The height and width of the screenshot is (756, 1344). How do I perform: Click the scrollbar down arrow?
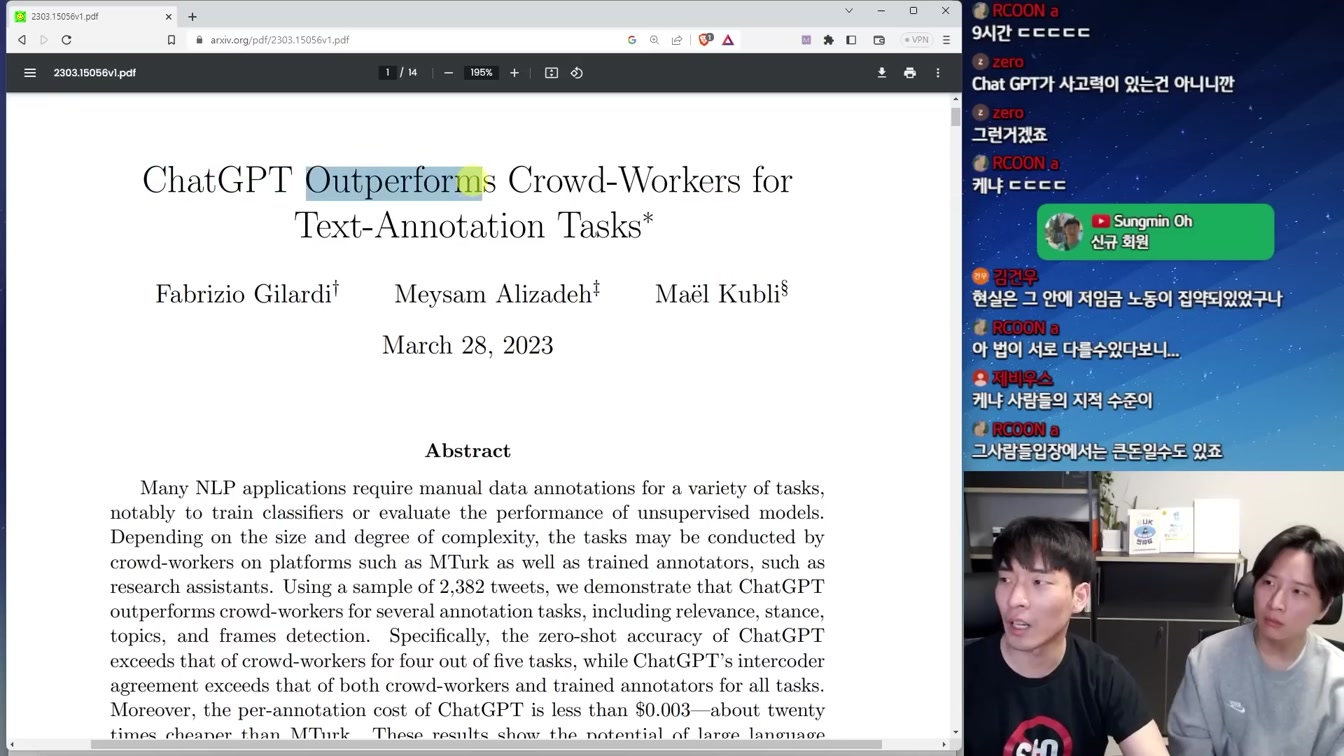coord(955,733)
